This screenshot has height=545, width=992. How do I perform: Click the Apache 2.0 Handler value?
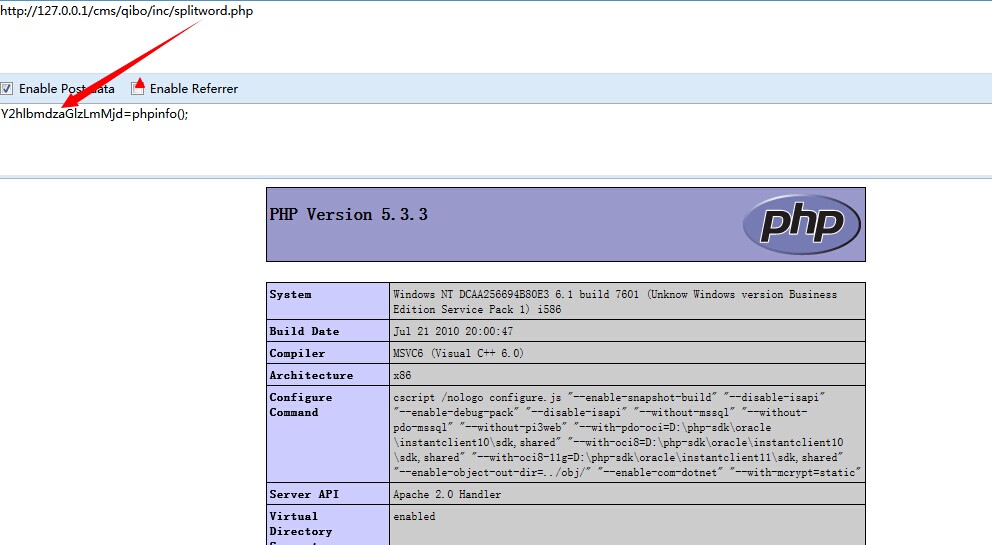(447, 494)
